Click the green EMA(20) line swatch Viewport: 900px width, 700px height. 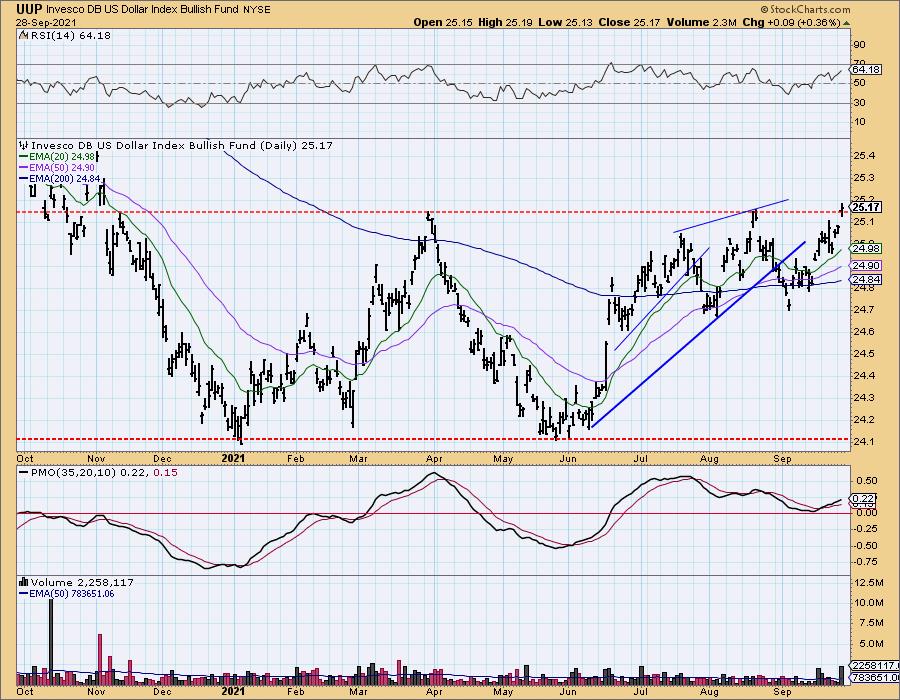[x=24, y=156]
